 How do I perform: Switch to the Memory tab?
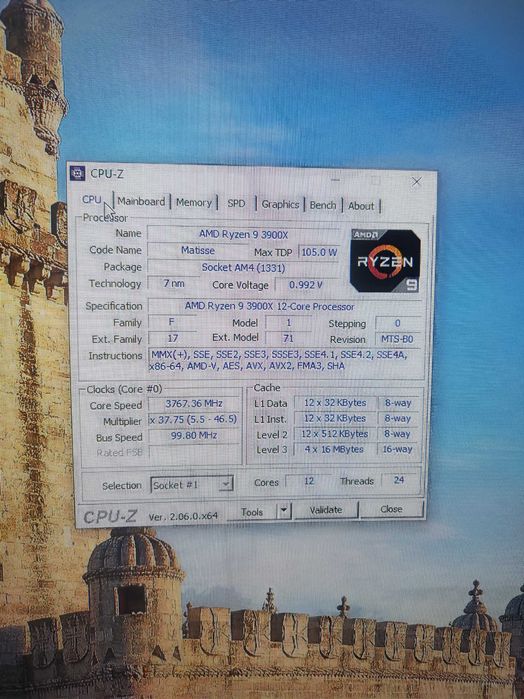coord(194,202)
